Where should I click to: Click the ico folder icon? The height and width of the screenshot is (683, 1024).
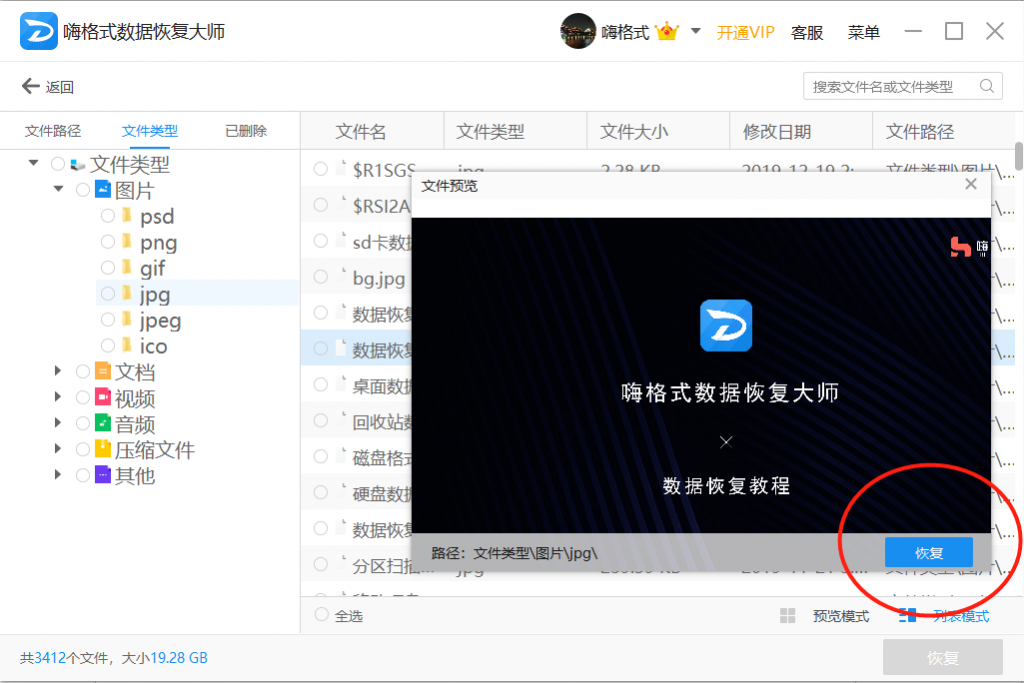pos(127,345)
